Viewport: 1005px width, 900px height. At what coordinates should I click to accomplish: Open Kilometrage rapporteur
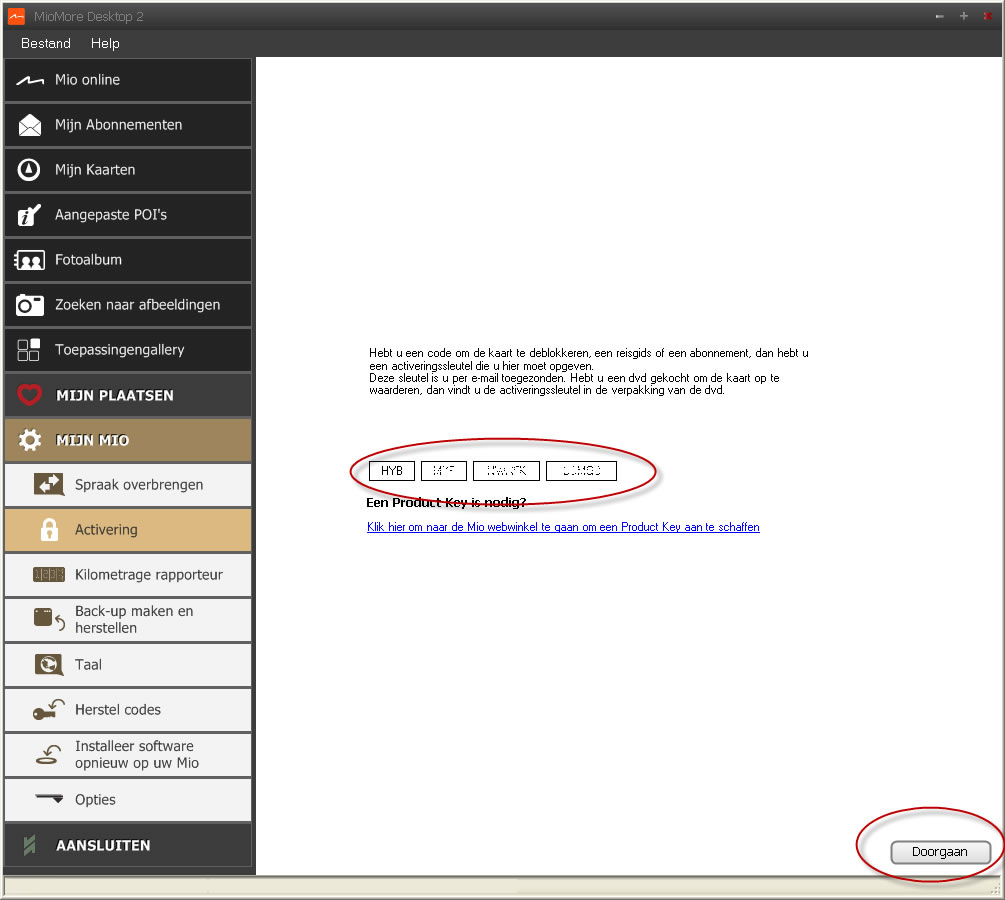tap(128, 574)
